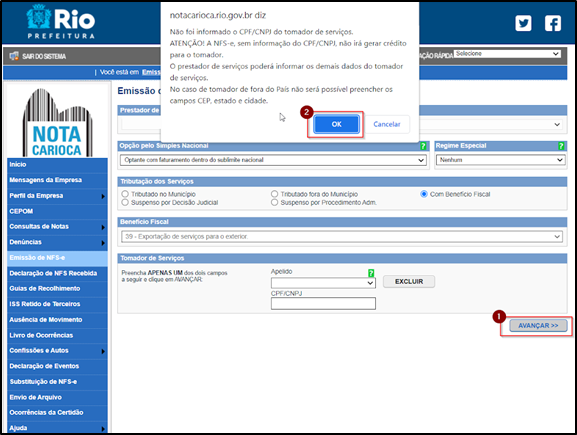Image resolution: width=577 pixels, height=435 pixels.
Task: Click the CPF/CNPJ input field
Action: point(323,304)
